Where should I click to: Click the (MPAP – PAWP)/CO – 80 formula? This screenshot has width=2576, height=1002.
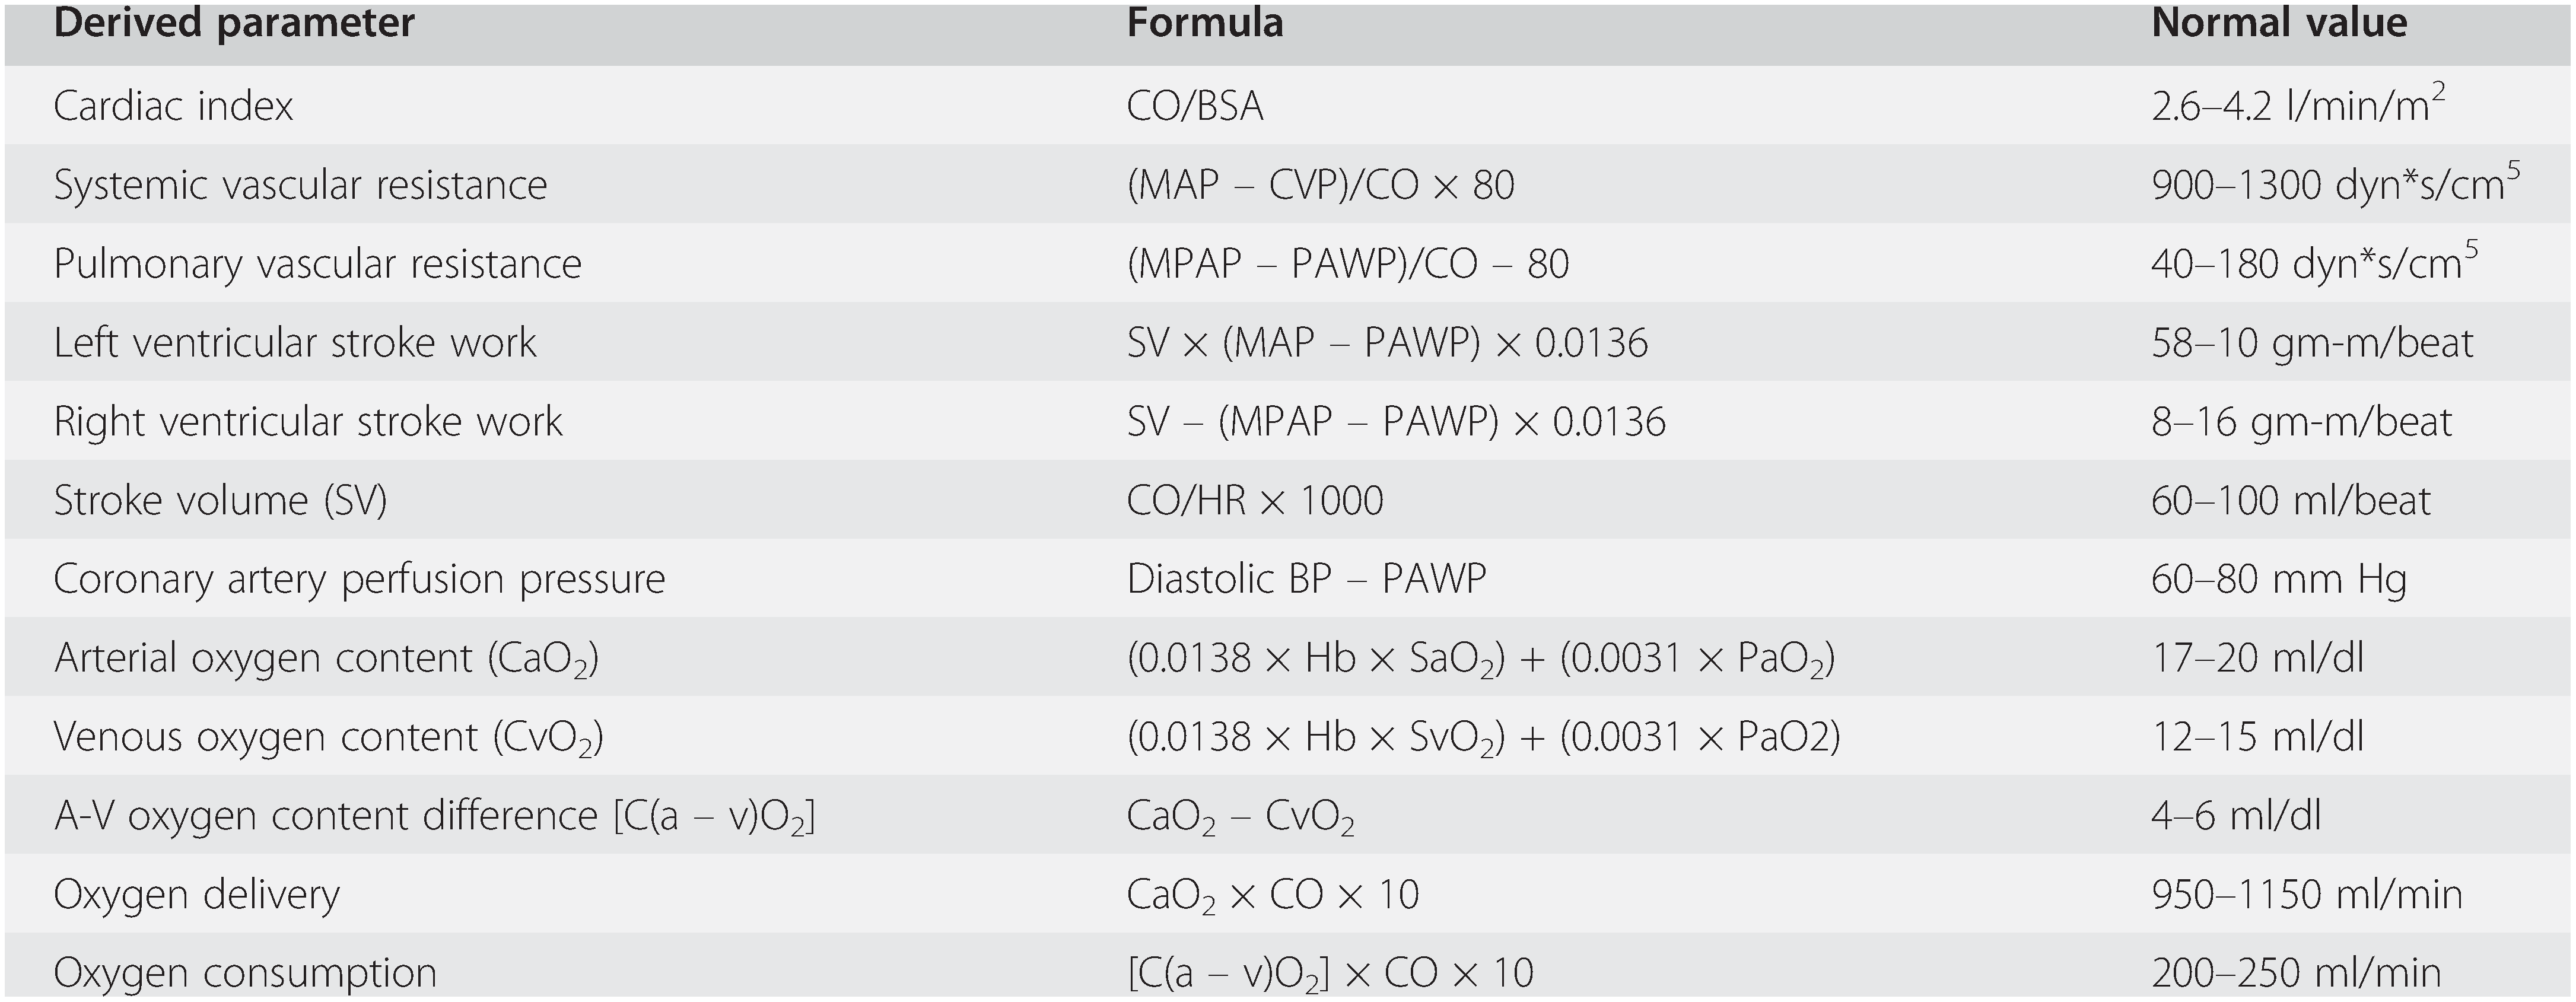click(x=1347, y=264)
